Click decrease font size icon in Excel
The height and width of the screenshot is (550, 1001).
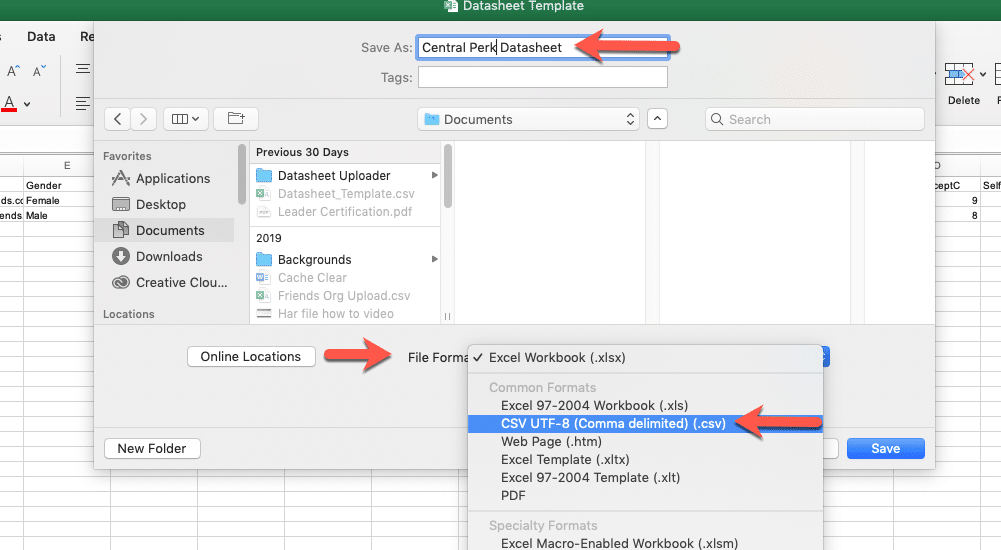(x=40, y=71)
